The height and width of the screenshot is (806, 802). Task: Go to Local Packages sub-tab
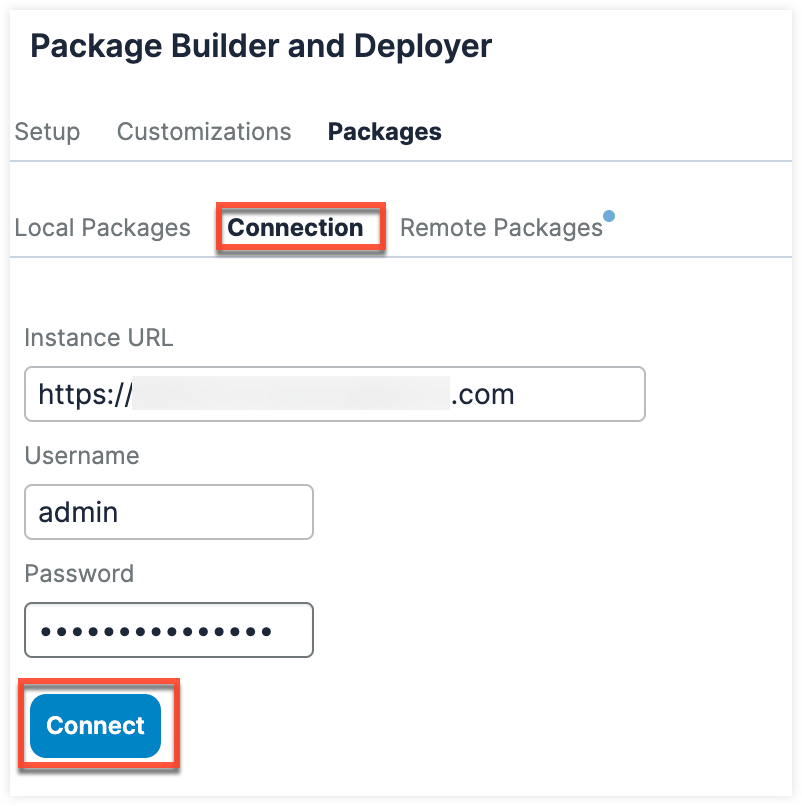pyautogui.click(x=102, y=228)
